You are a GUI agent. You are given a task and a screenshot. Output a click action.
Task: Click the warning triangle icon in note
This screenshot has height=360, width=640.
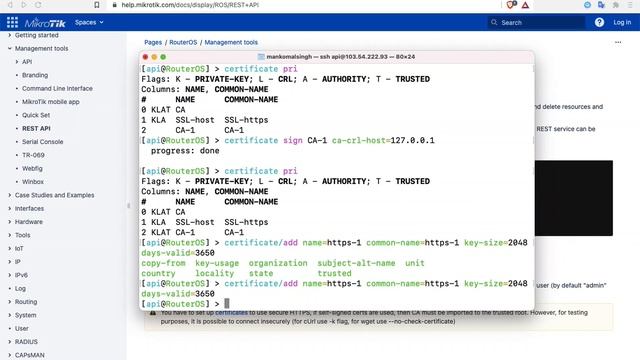tap(153, 313)
